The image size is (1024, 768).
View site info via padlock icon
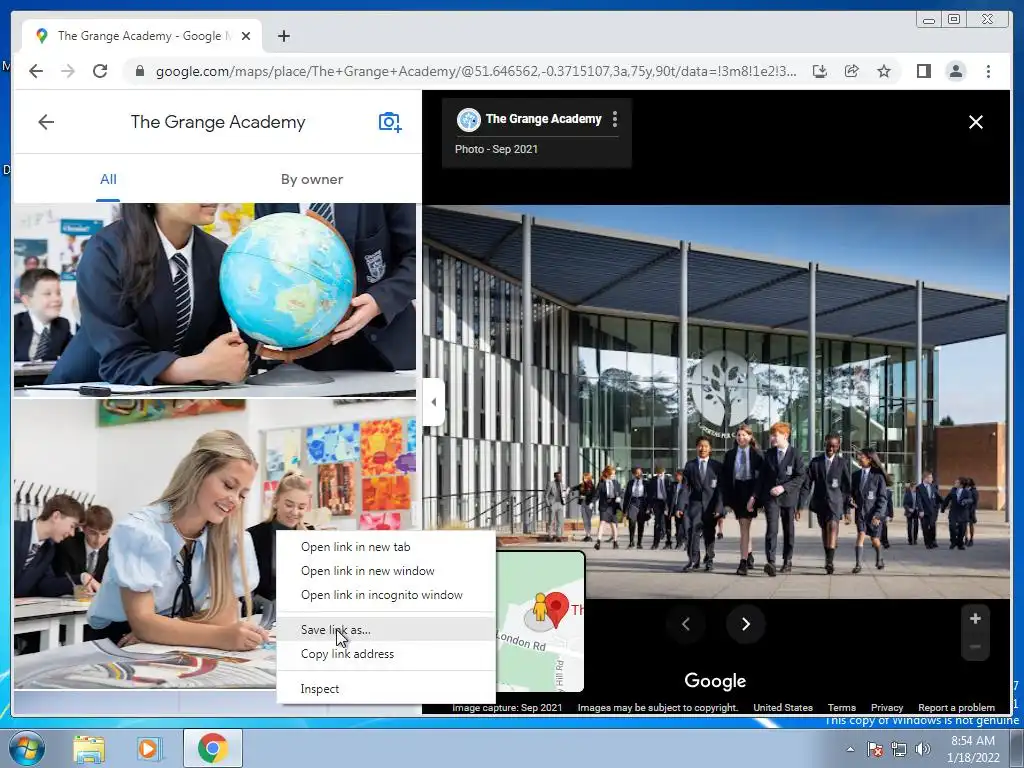coord(139,71)
